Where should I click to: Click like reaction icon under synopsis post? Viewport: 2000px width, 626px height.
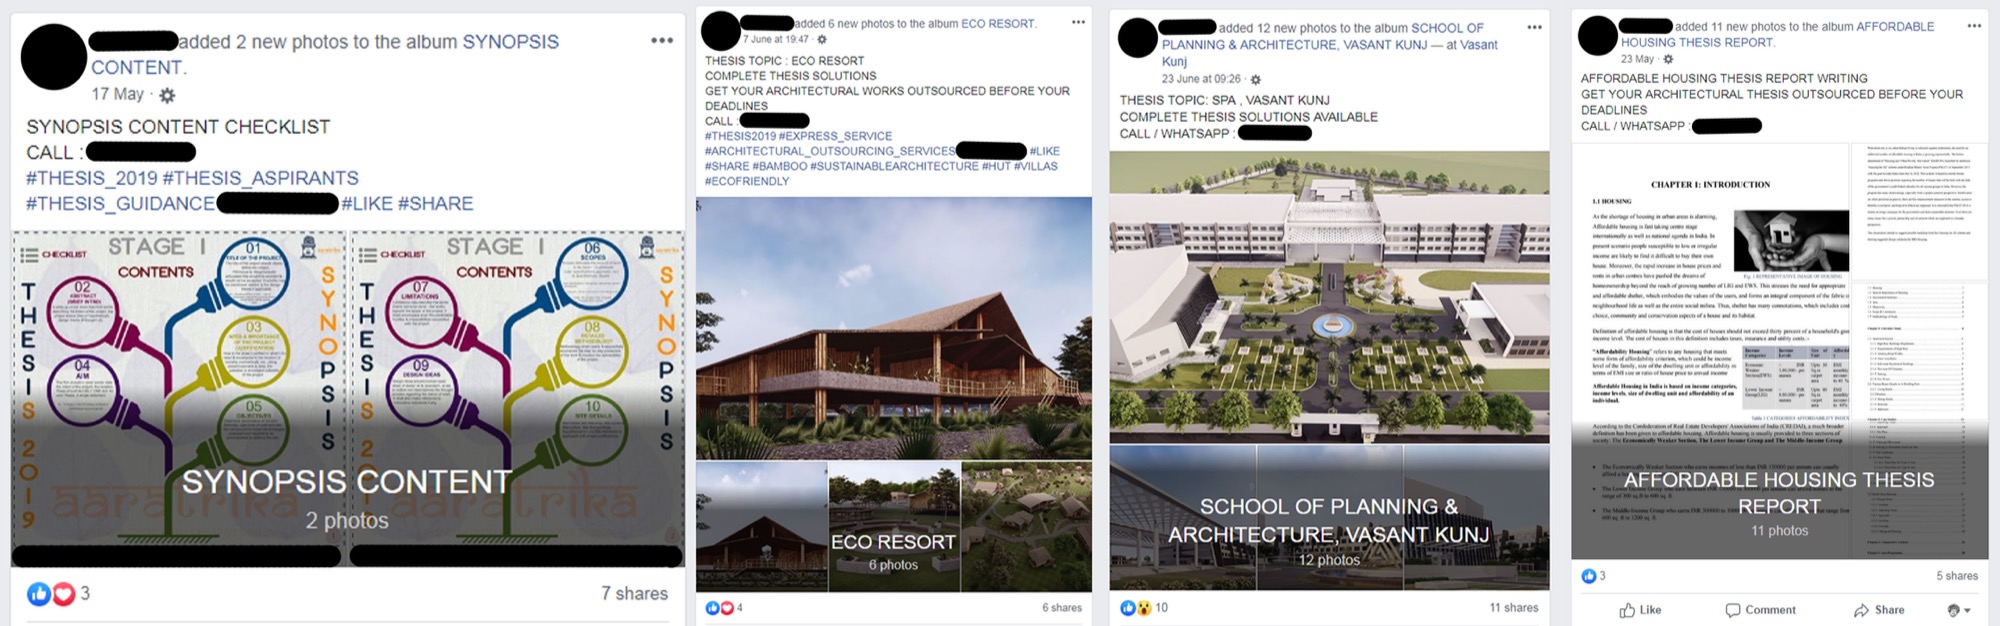[39, 594]
